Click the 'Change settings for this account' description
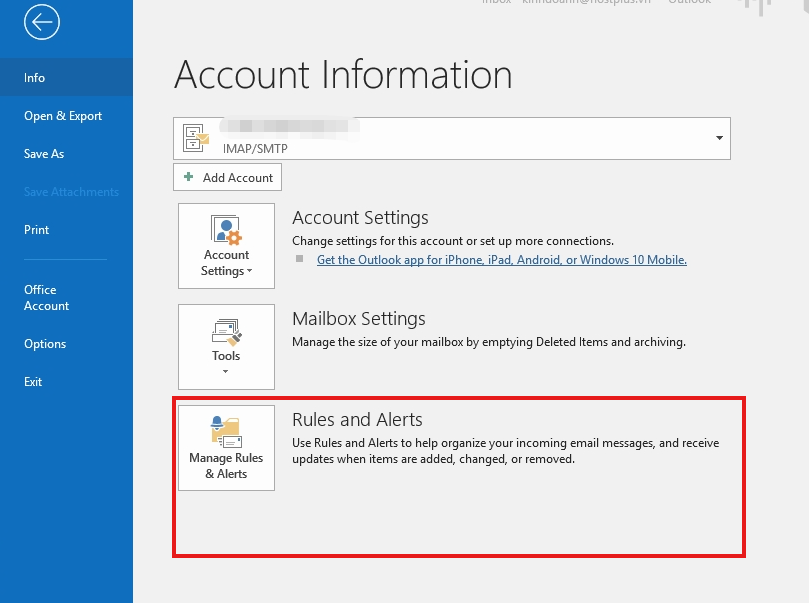Viewport: 809px width, 603px height. coord(453,241)
